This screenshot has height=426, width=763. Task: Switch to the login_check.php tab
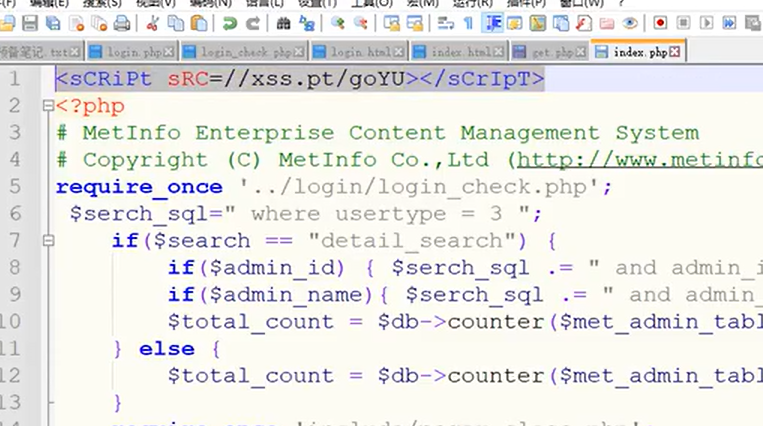243,52
